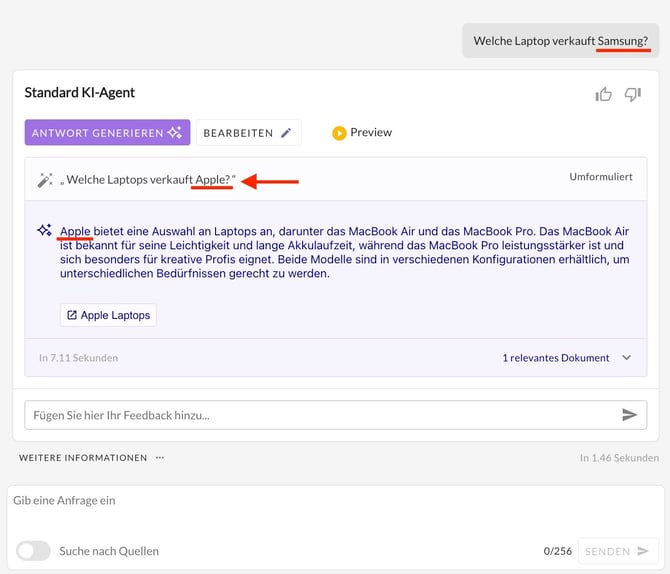Click the Preview label
Image resolution: width=670 pixels, height=574 pixels.
(x=371, y=133)
